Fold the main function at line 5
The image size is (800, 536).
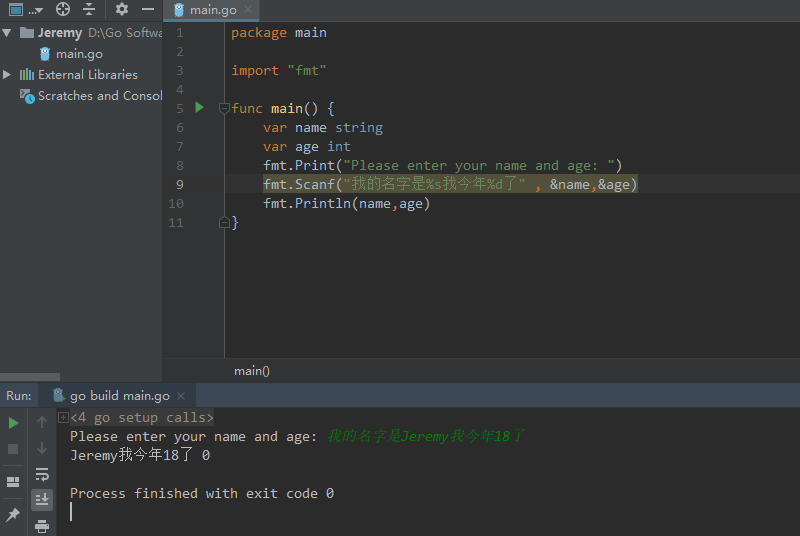[223, 108]
